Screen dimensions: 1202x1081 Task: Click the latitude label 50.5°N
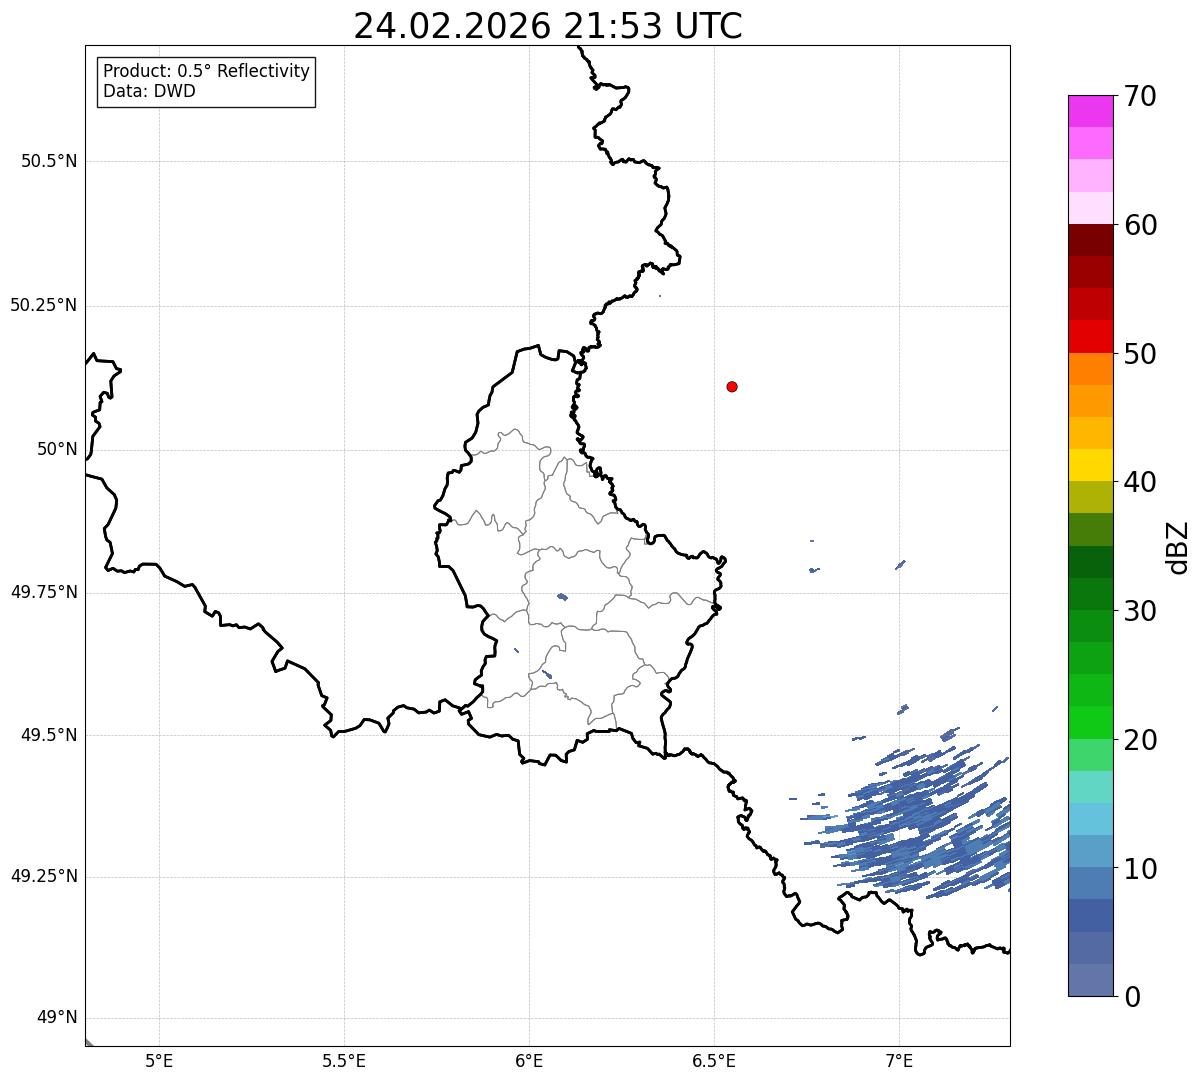49,161
